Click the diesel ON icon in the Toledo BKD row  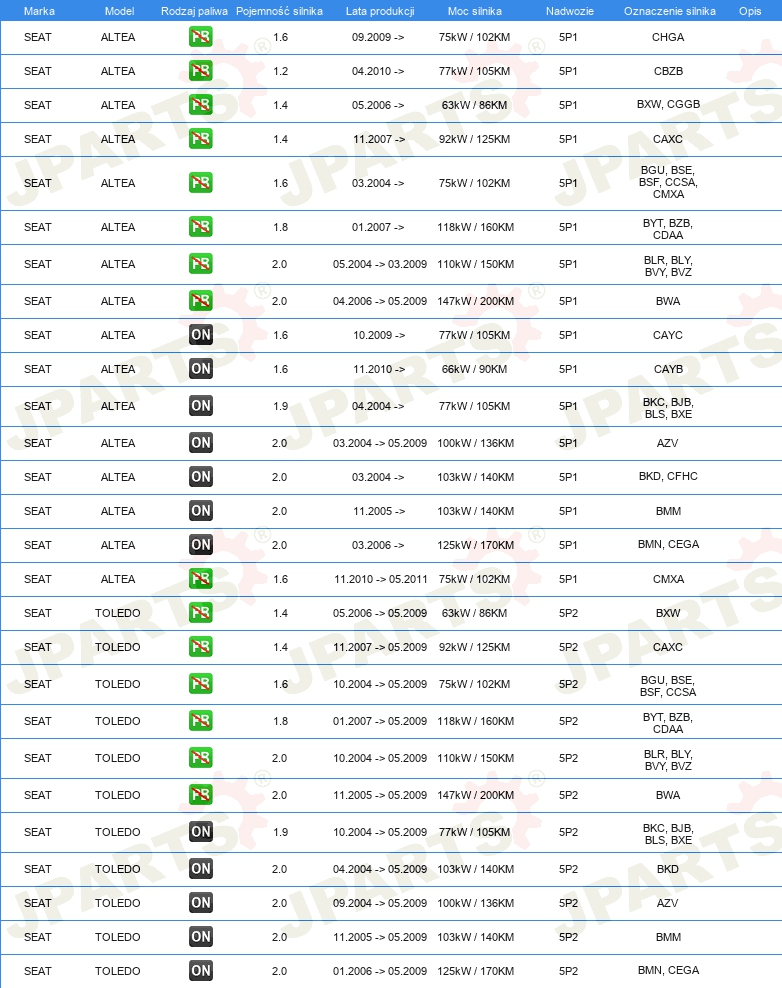tap(200, 869)
